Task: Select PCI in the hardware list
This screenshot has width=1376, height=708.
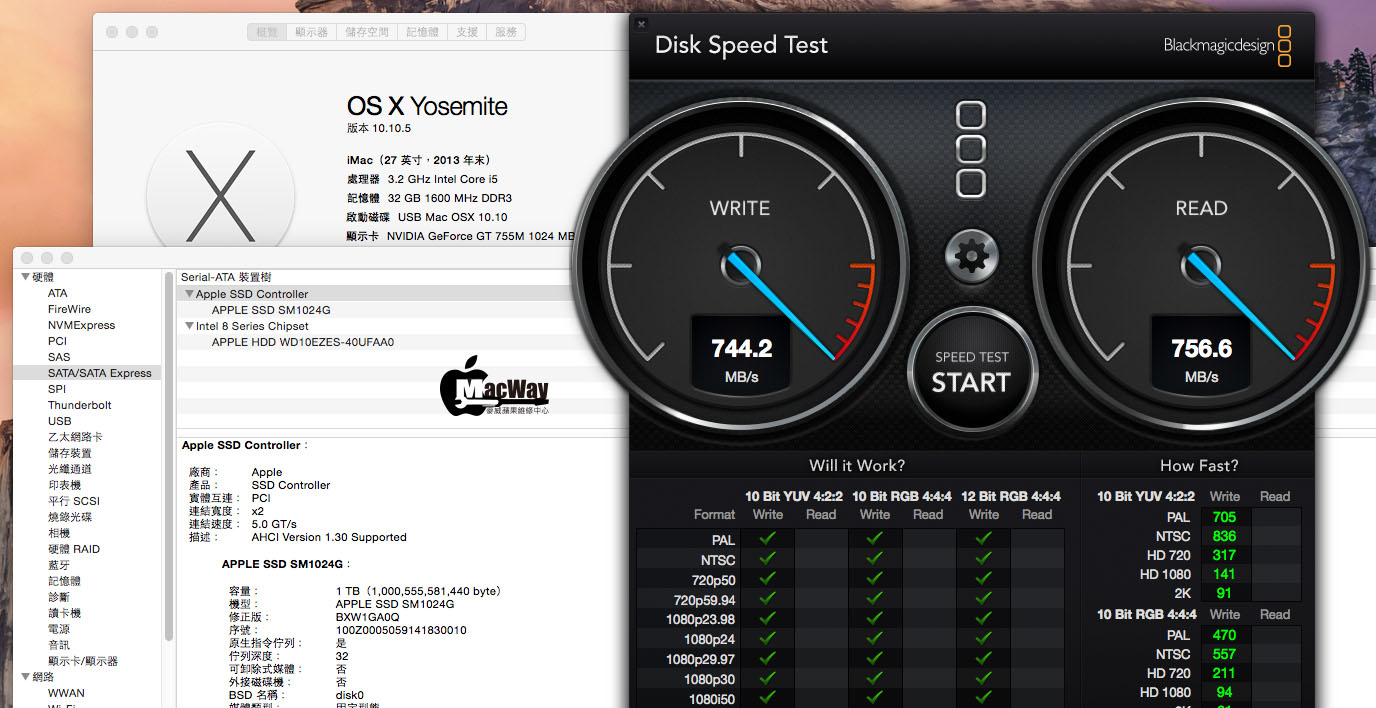Action: click(x=57, y=341)
